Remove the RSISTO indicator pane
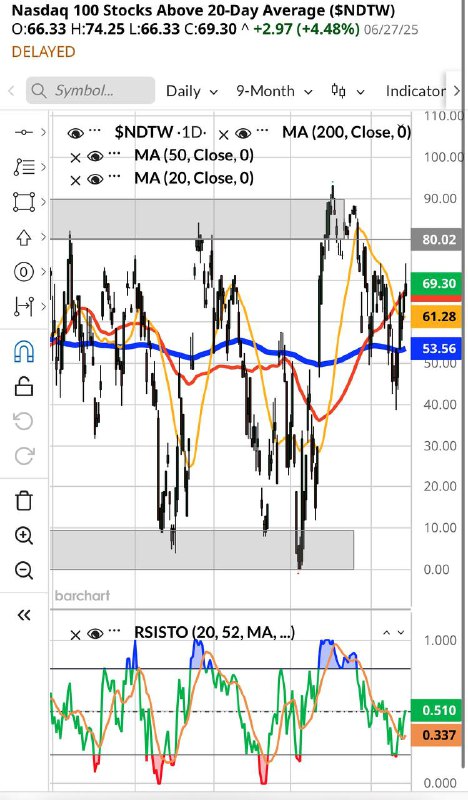 (x=75, y=635)
